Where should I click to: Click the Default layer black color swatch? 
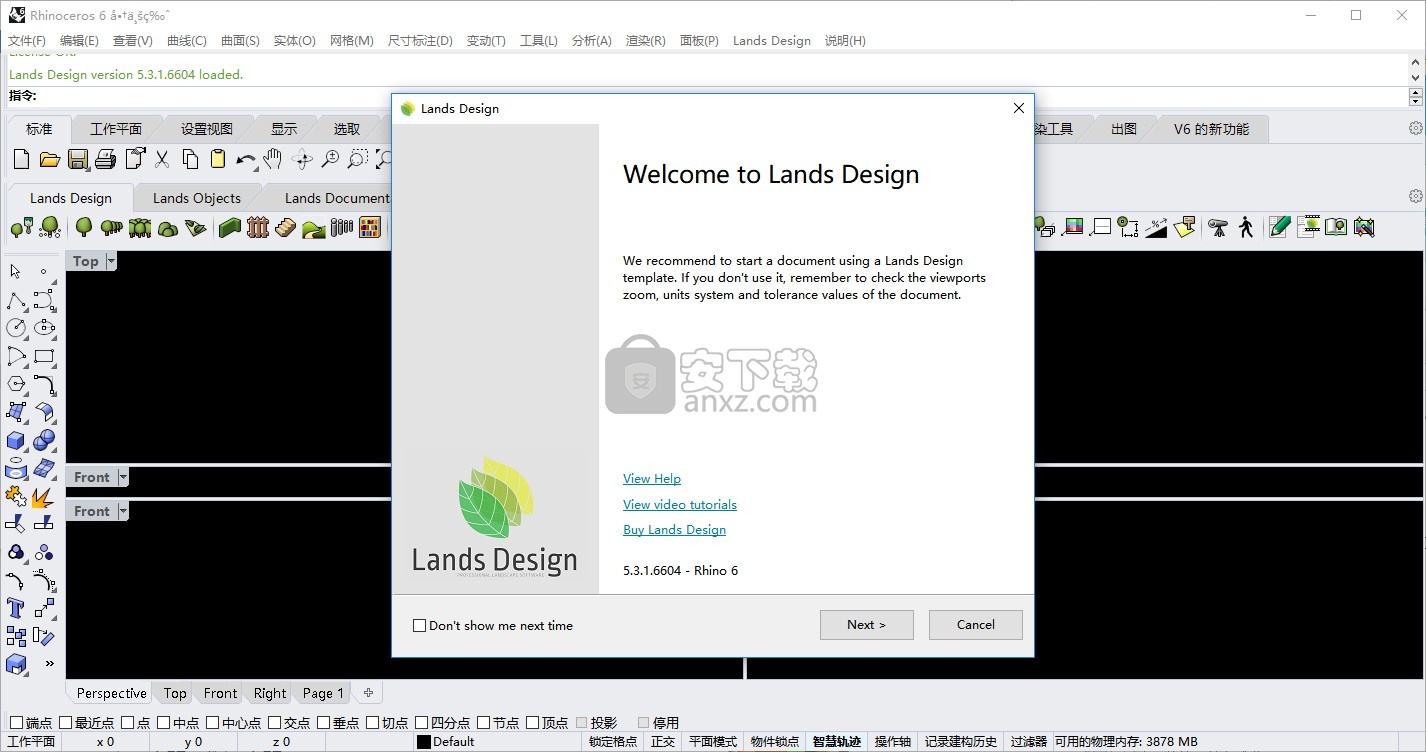(x=424, y=742)
